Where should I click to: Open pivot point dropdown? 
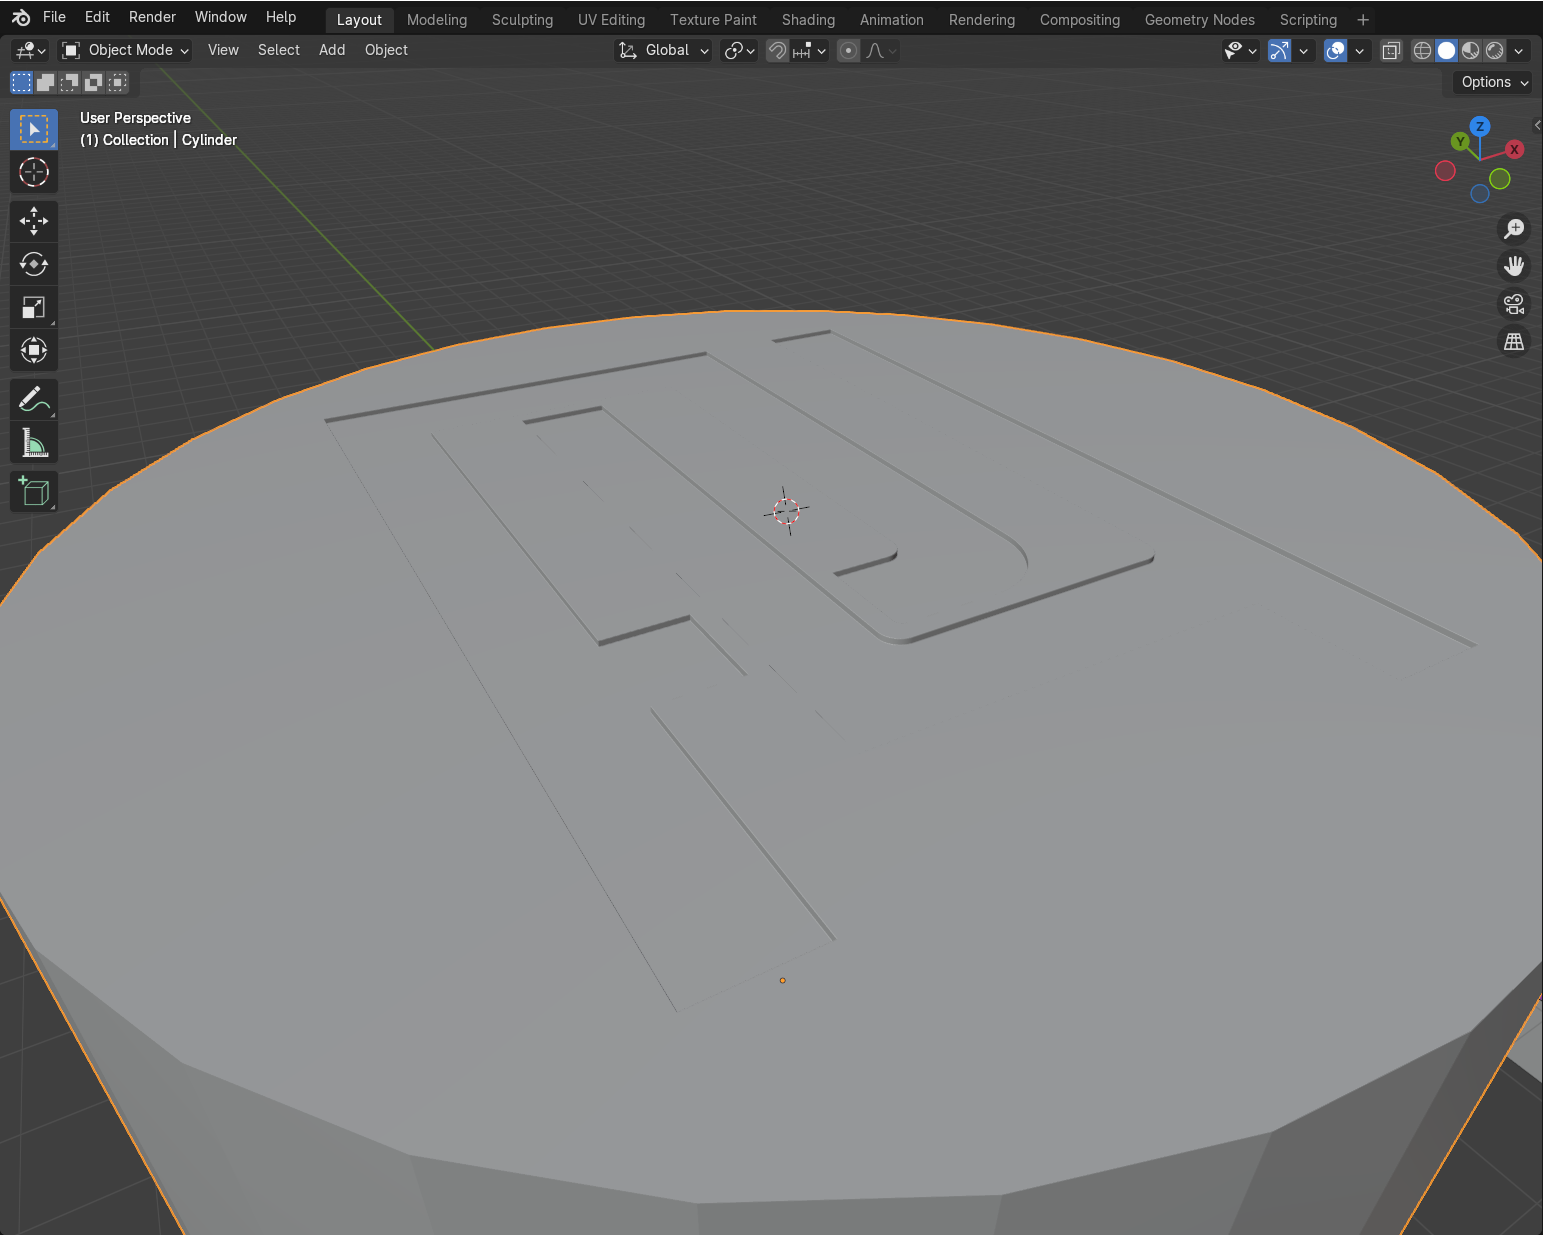tap(739, 50)
